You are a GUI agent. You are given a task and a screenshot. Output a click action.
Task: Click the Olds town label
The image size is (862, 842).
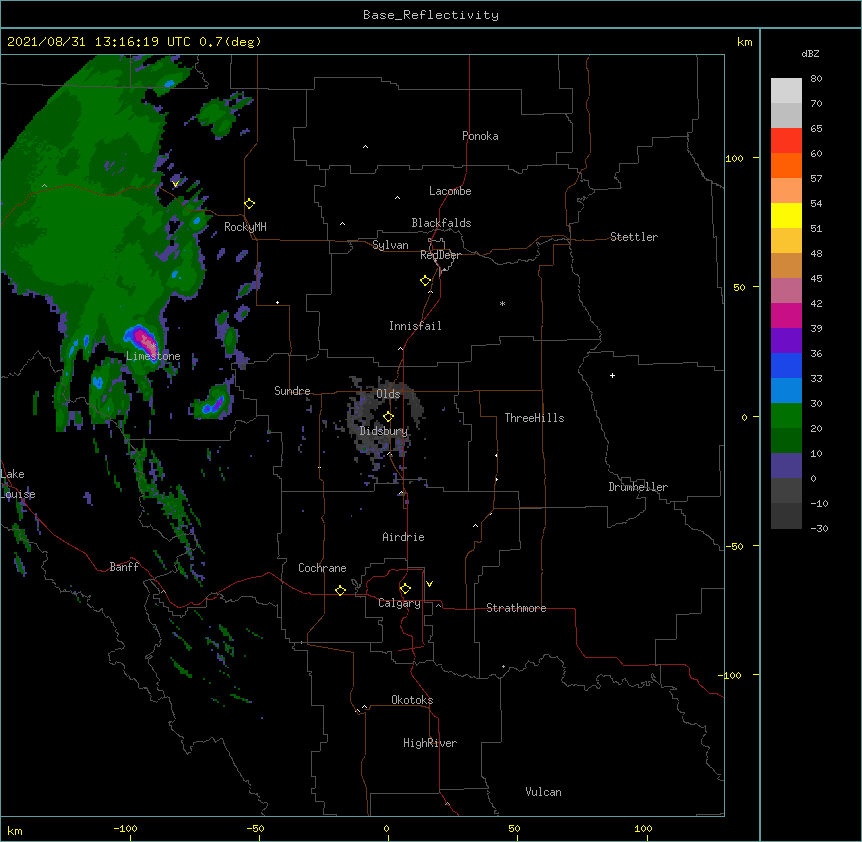[388, 394]
